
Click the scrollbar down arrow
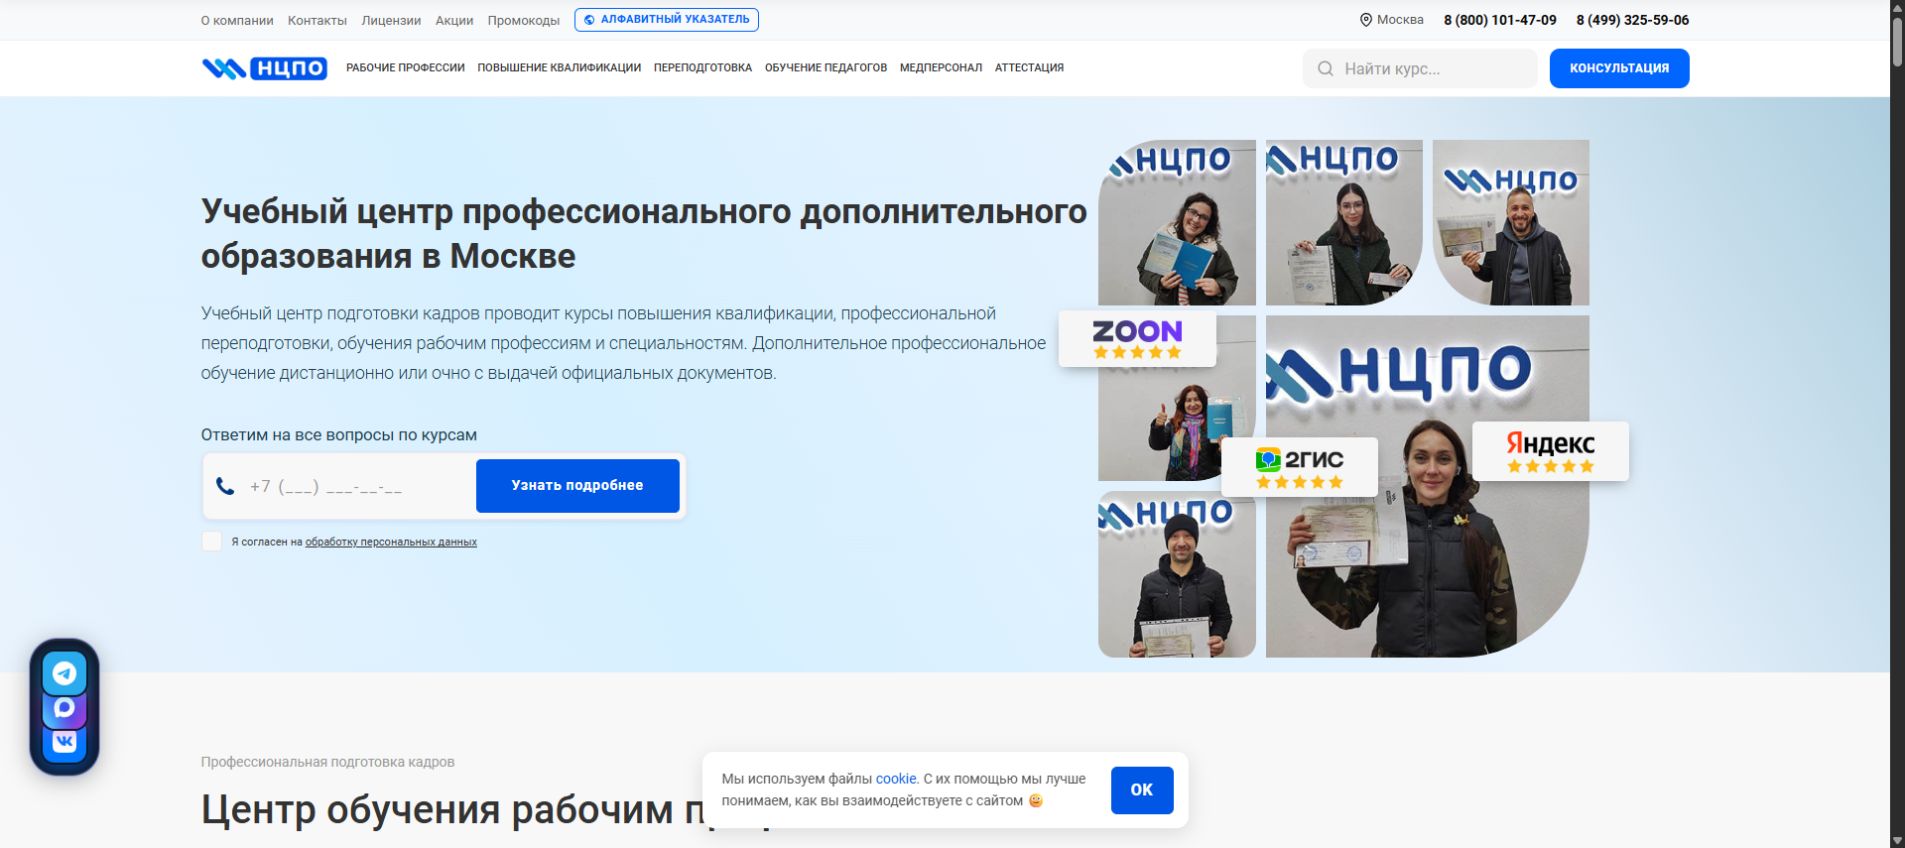click(x=1897, y=840)
